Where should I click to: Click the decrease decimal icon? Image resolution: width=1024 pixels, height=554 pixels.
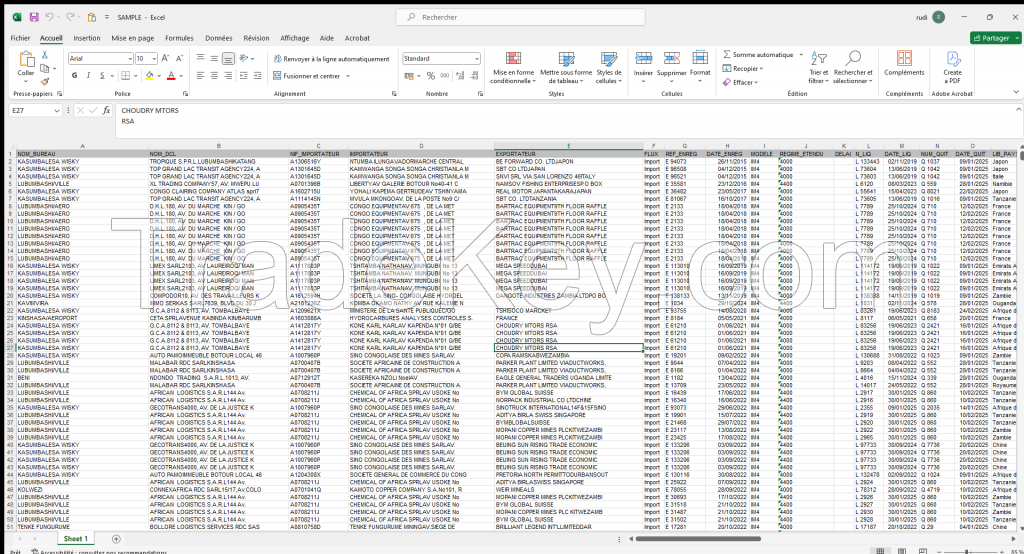(x=475, y=76)
